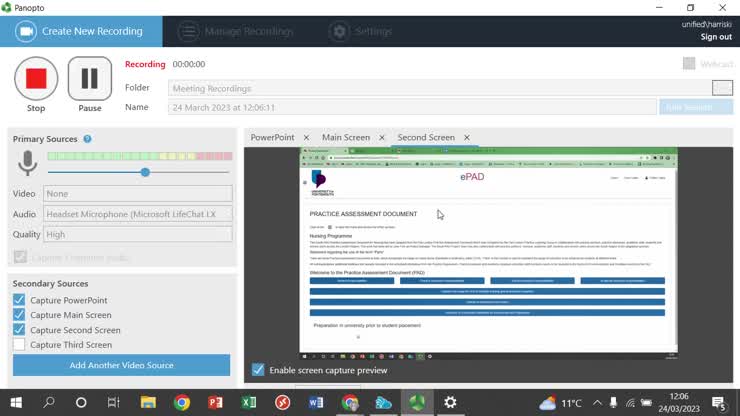The image size is (740, 416).
Task: Click the red Stop recording button
Action: (x=36, y=78)
